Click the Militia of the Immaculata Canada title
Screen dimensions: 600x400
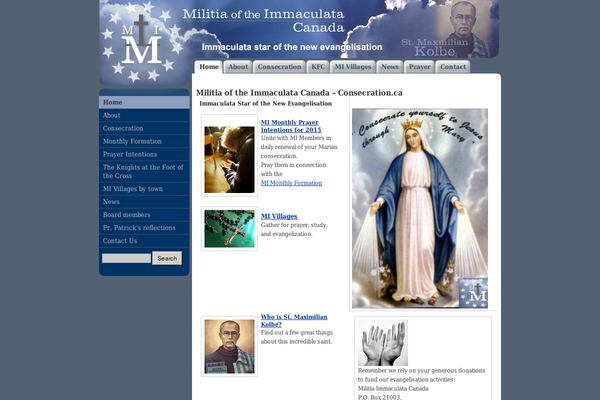tap(263, 21)
